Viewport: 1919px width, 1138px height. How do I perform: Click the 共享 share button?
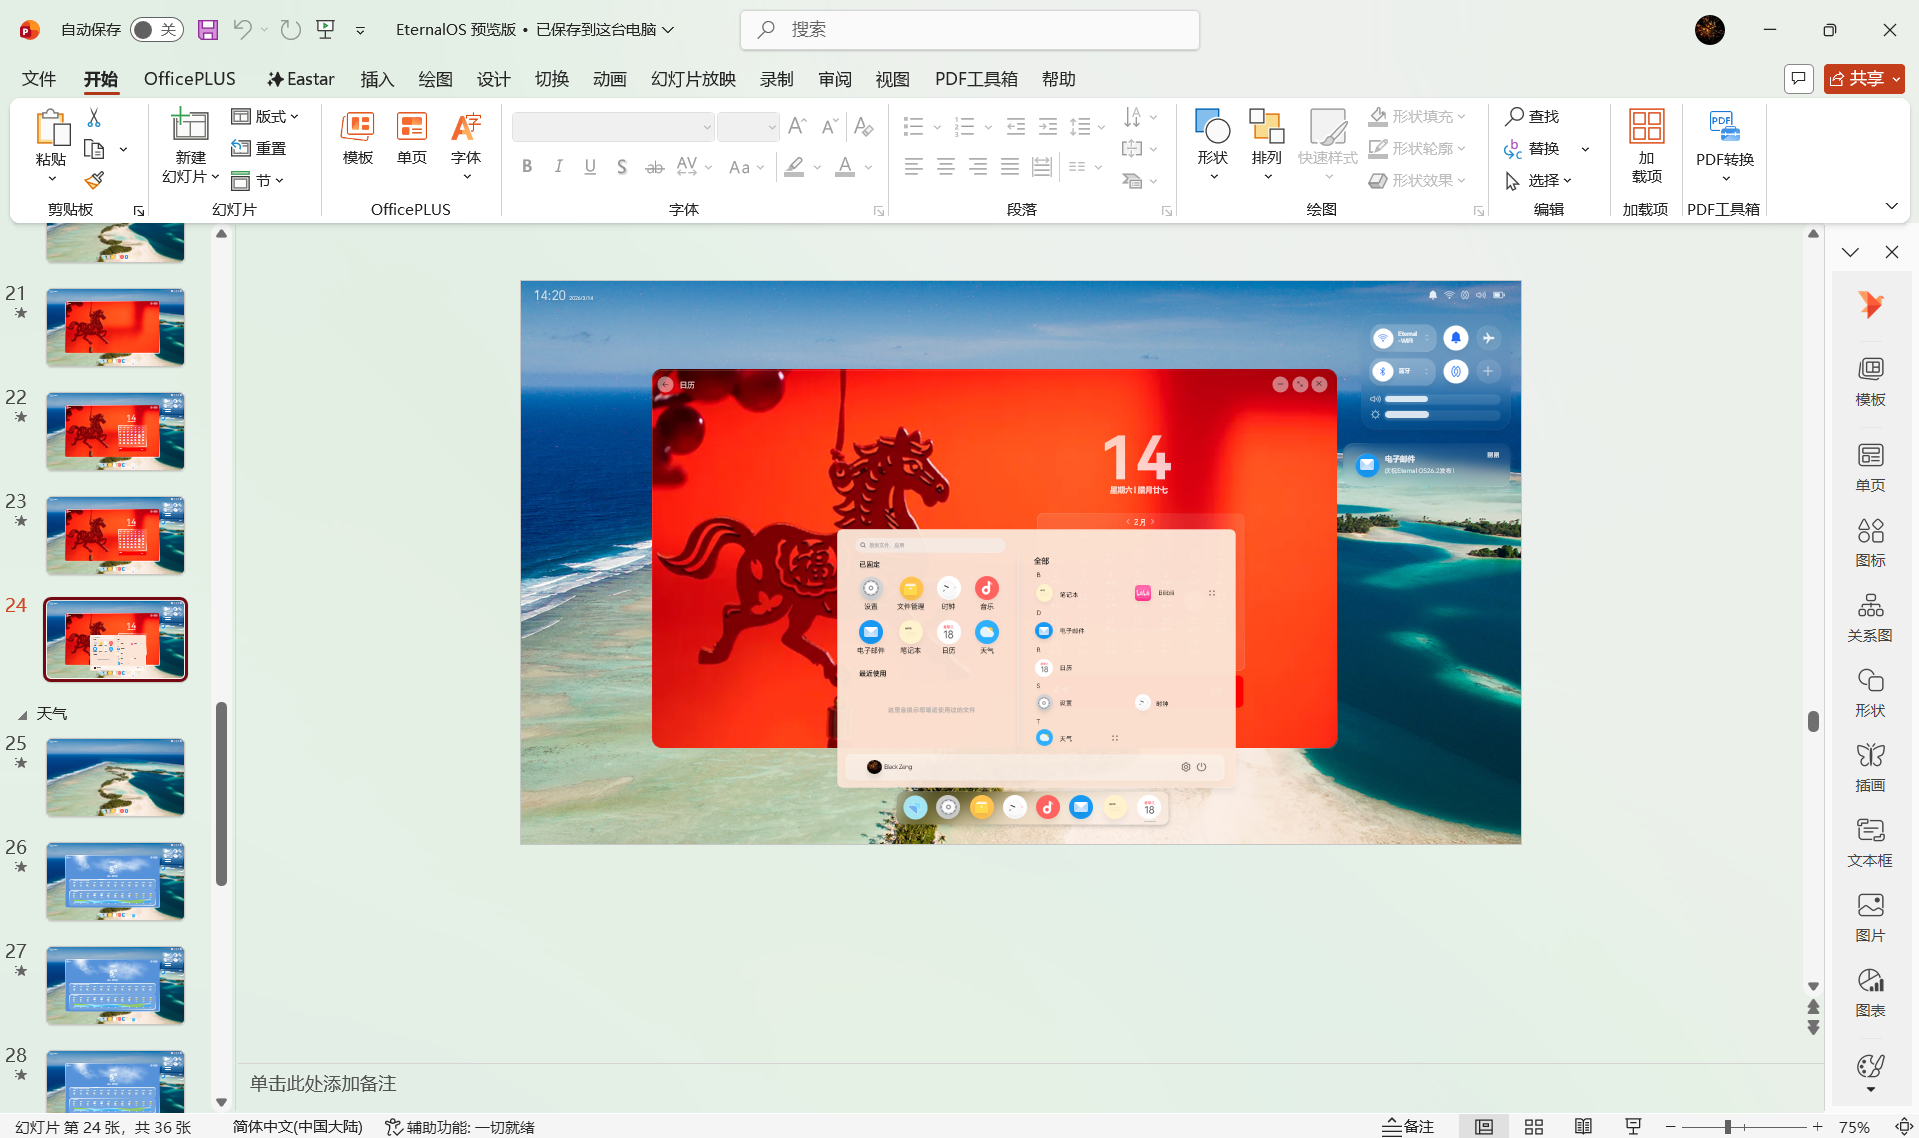pos(1863,79)
